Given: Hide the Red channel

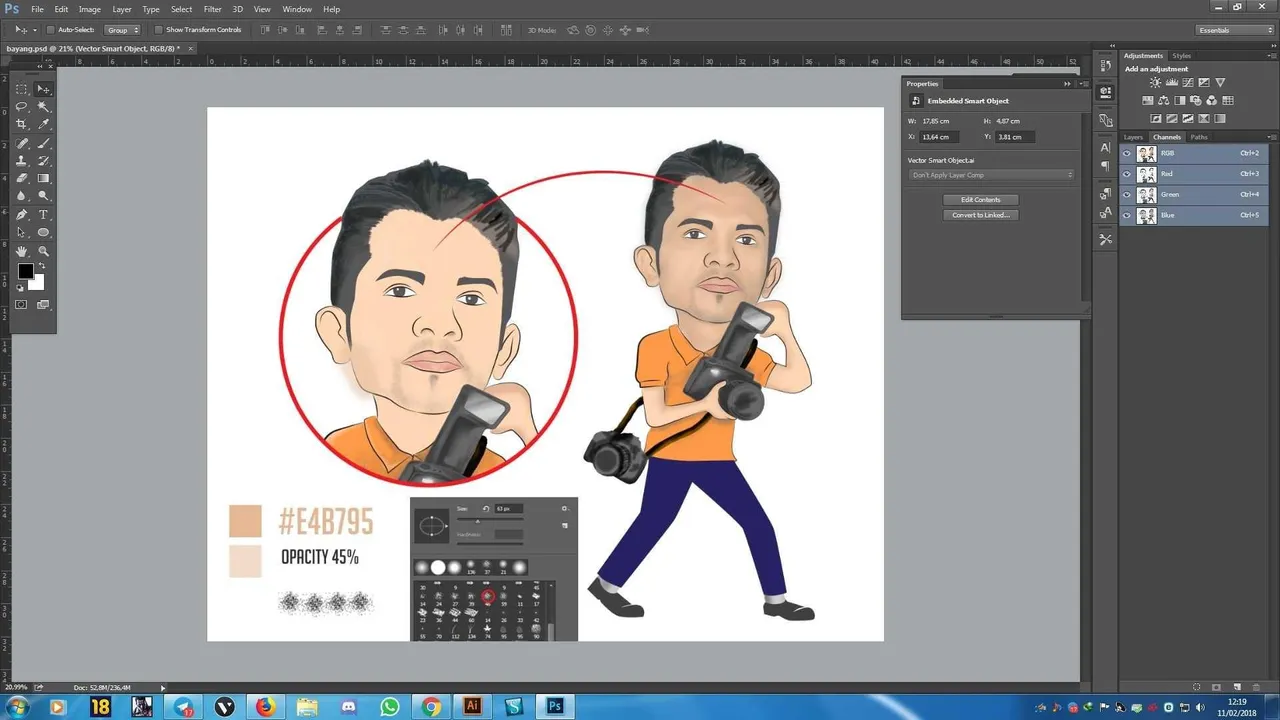Looking at the screenshot, I should point(1127,174).
